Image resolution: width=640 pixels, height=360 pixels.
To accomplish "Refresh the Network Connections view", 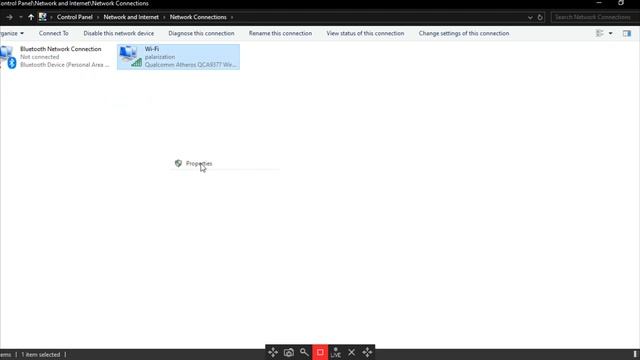I will click(x=540, y=17).
